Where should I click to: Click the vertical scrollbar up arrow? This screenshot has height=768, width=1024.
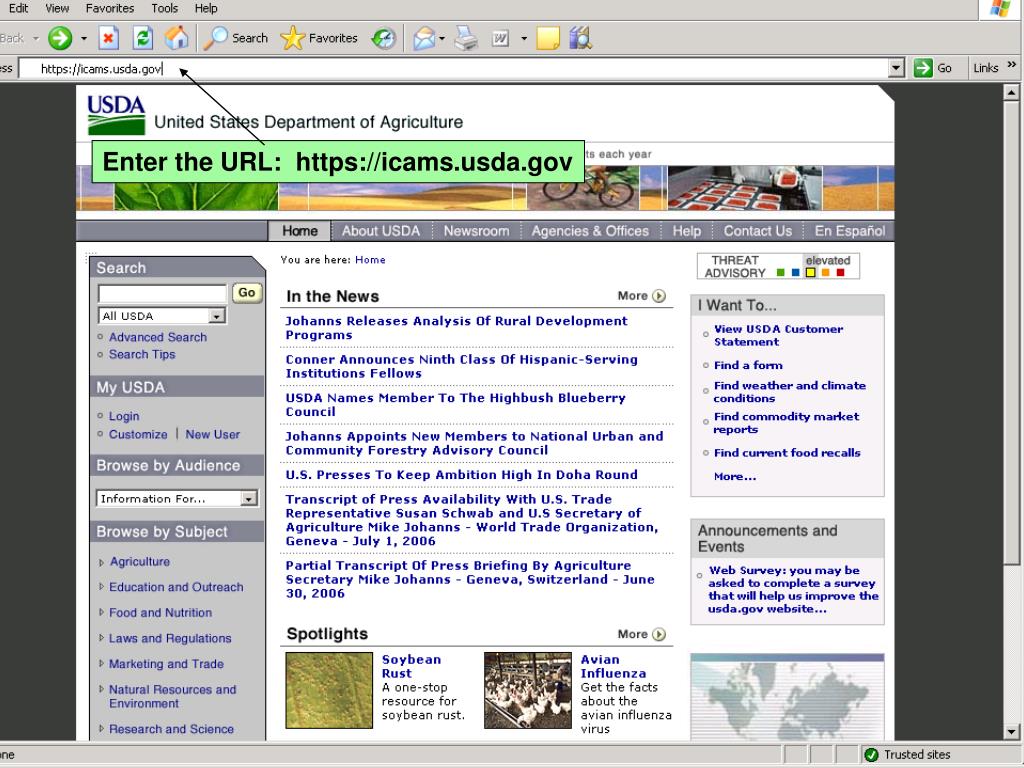1011,93
